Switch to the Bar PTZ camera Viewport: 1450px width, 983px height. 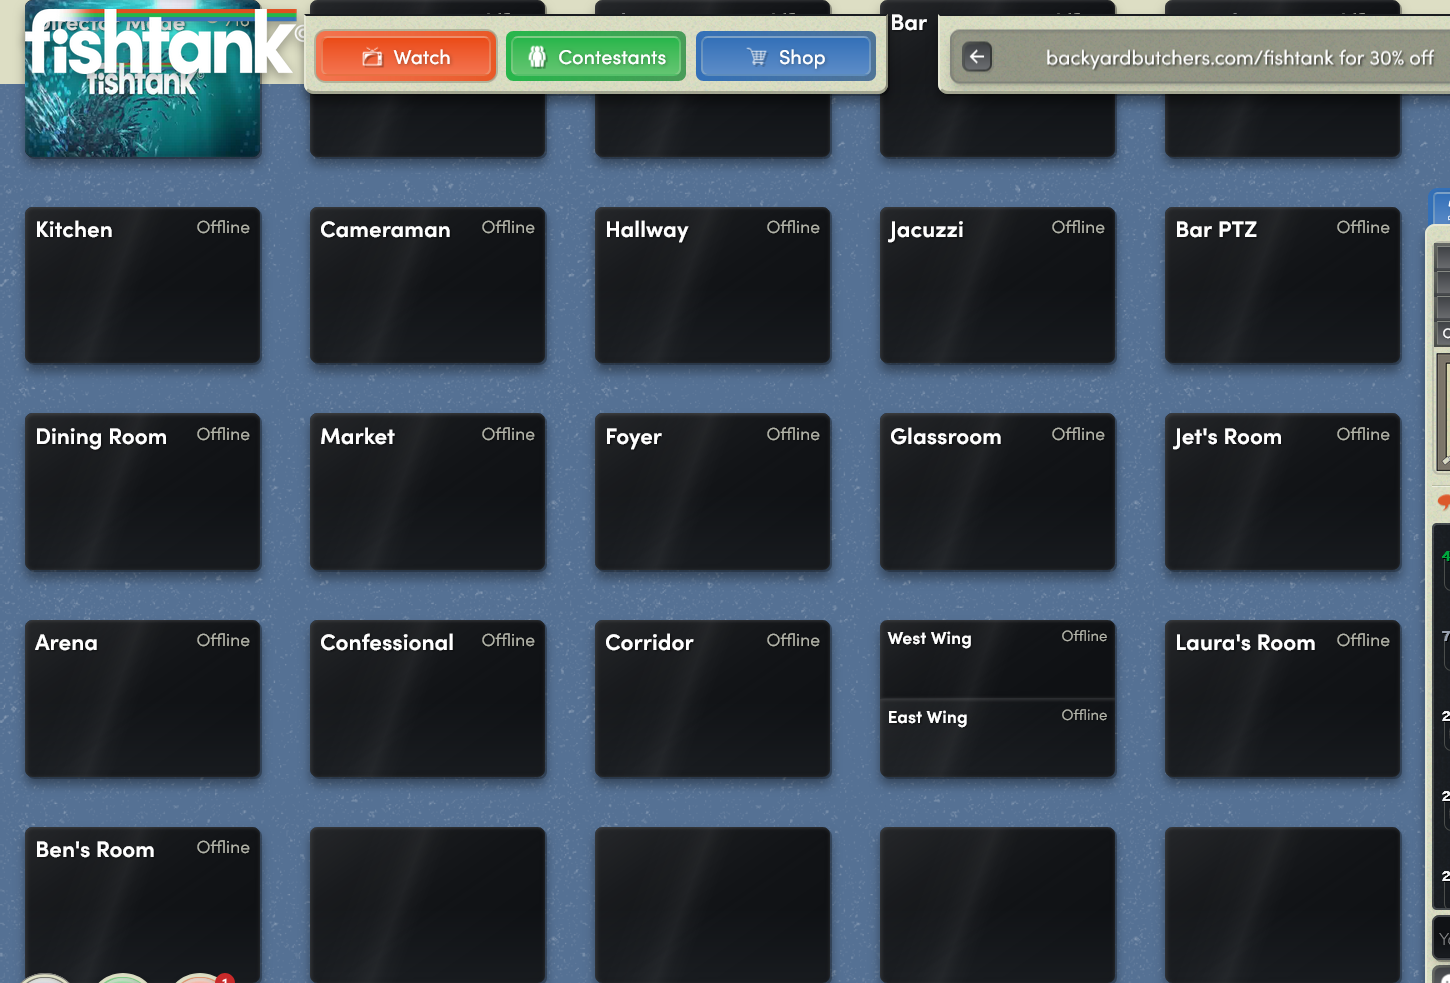pyautogui.click(x=1283, y=285)
